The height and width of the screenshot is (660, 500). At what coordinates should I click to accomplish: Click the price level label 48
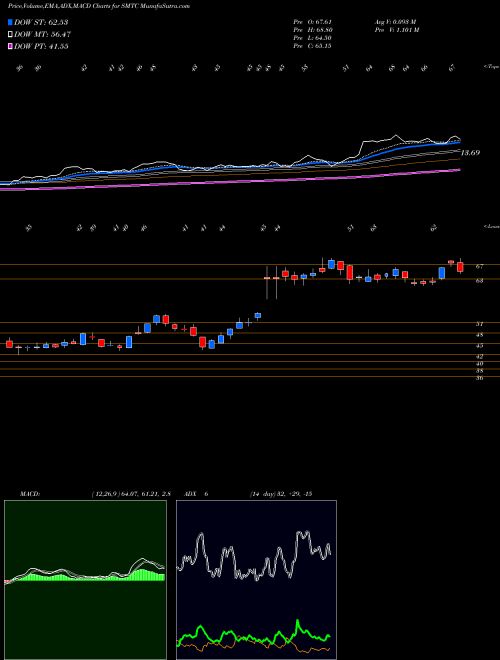pos(479,335)
